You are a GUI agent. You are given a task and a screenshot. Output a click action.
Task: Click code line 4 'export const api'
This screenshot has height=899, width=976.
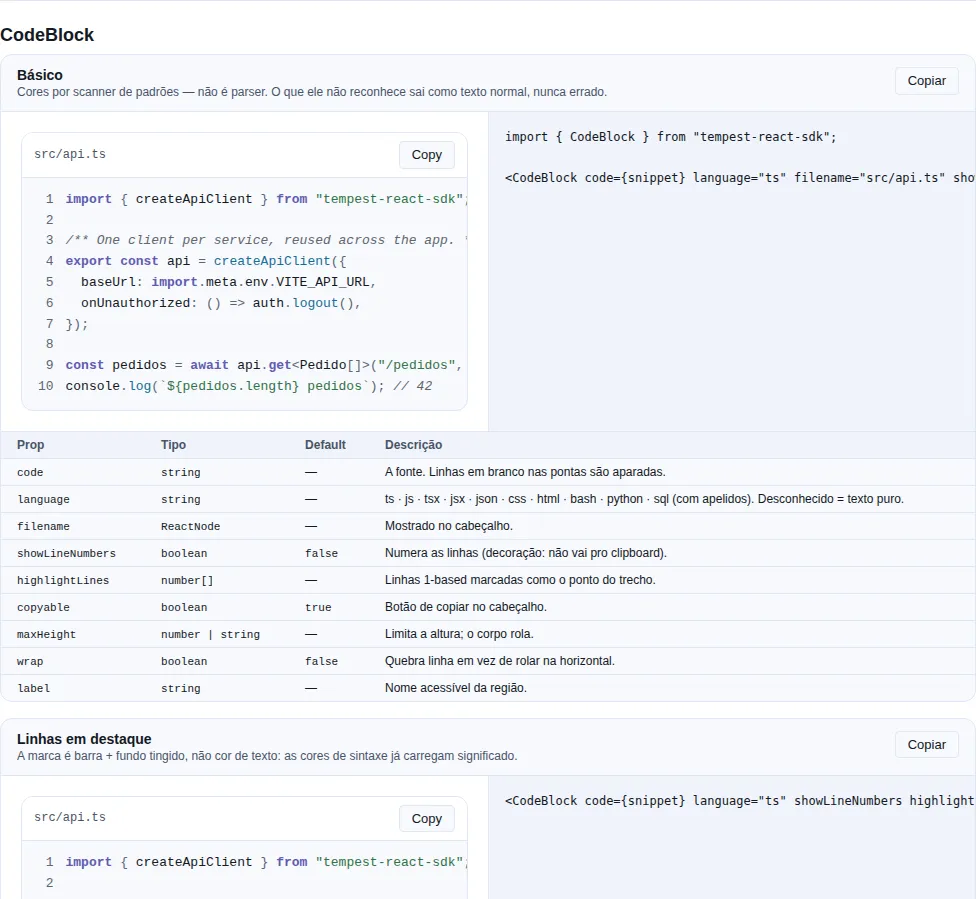point(206,261)
